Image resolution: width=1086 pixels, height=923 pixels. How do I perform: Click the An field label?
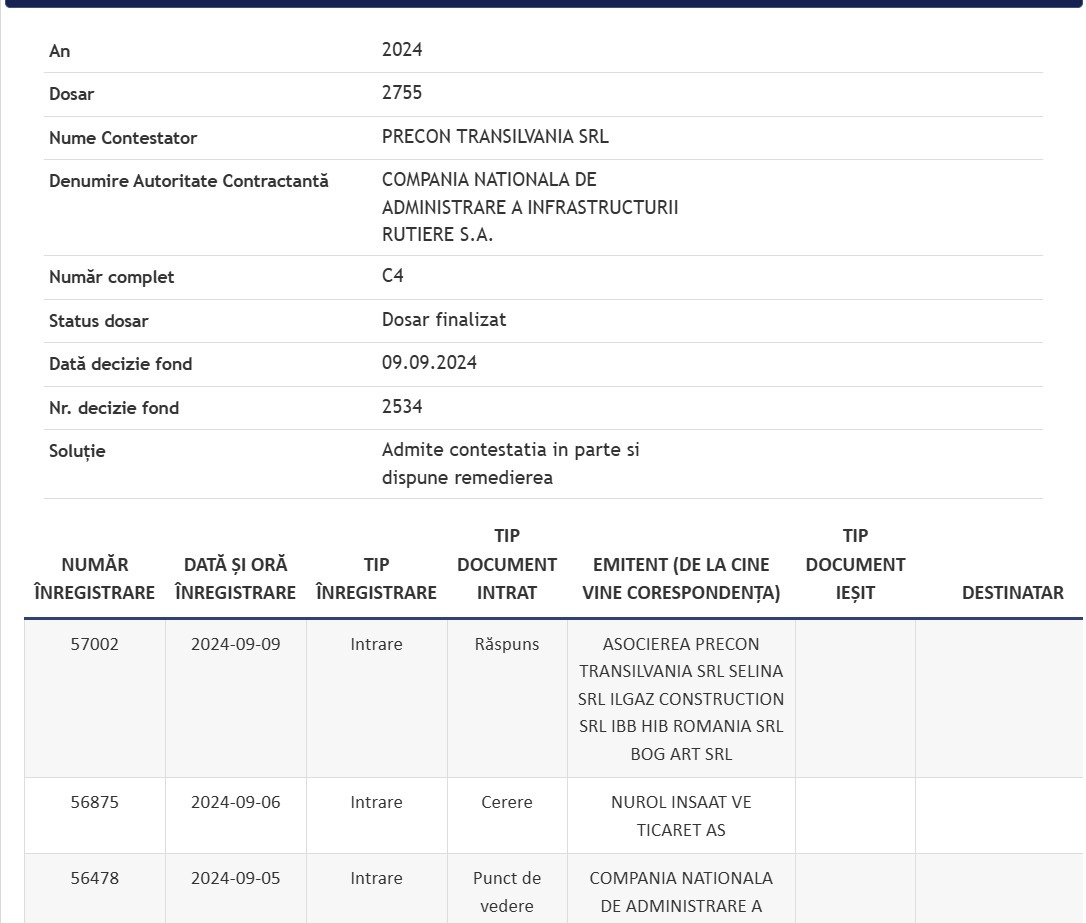[60, 51]
